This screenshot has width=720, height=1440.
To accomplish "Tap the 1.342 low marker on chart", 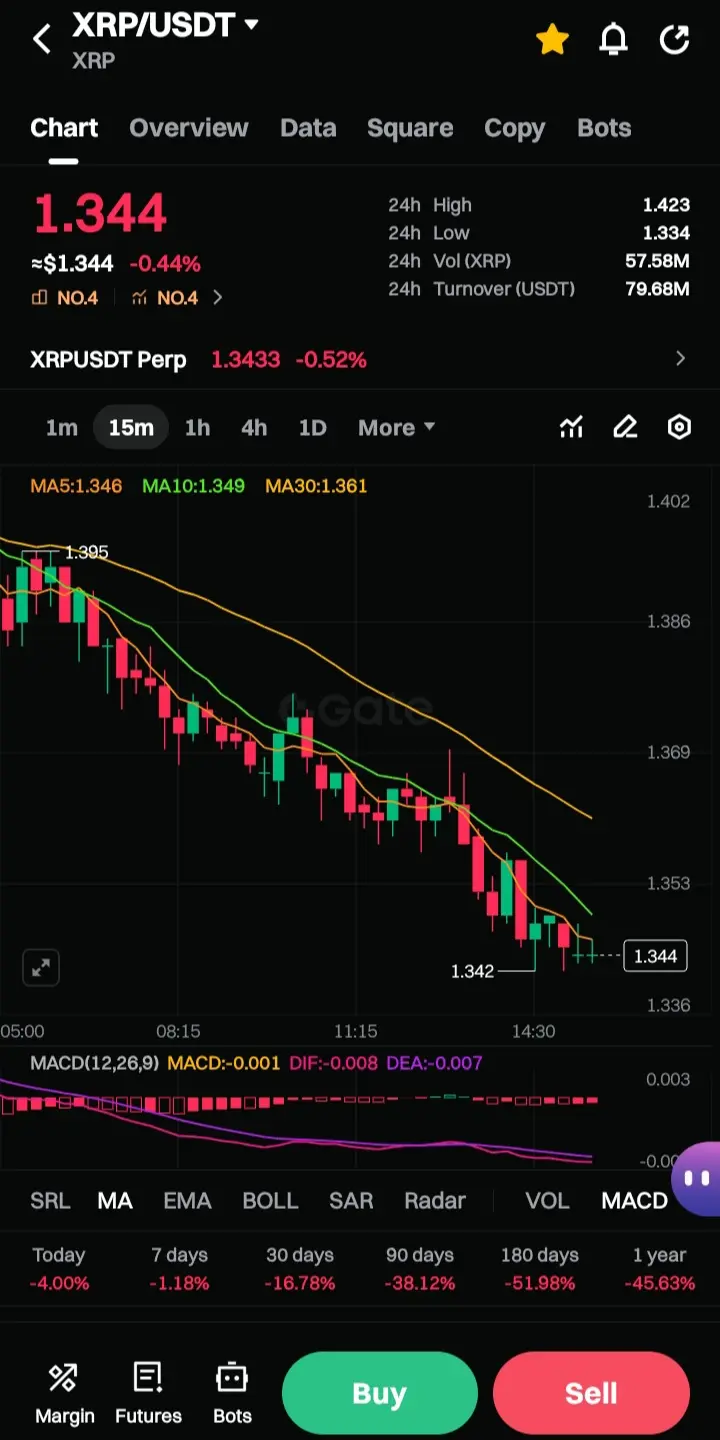I will click(472, 971).
